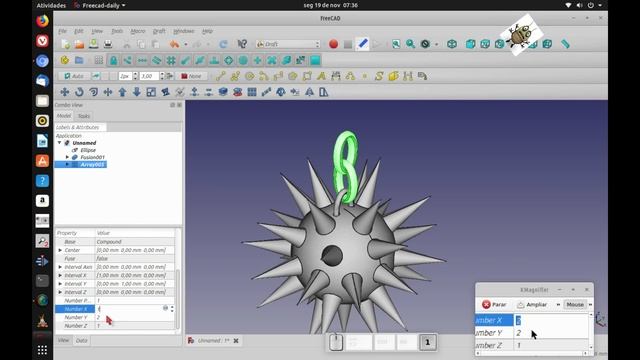Select the Draft Move tool

click(x=64, y=92)
